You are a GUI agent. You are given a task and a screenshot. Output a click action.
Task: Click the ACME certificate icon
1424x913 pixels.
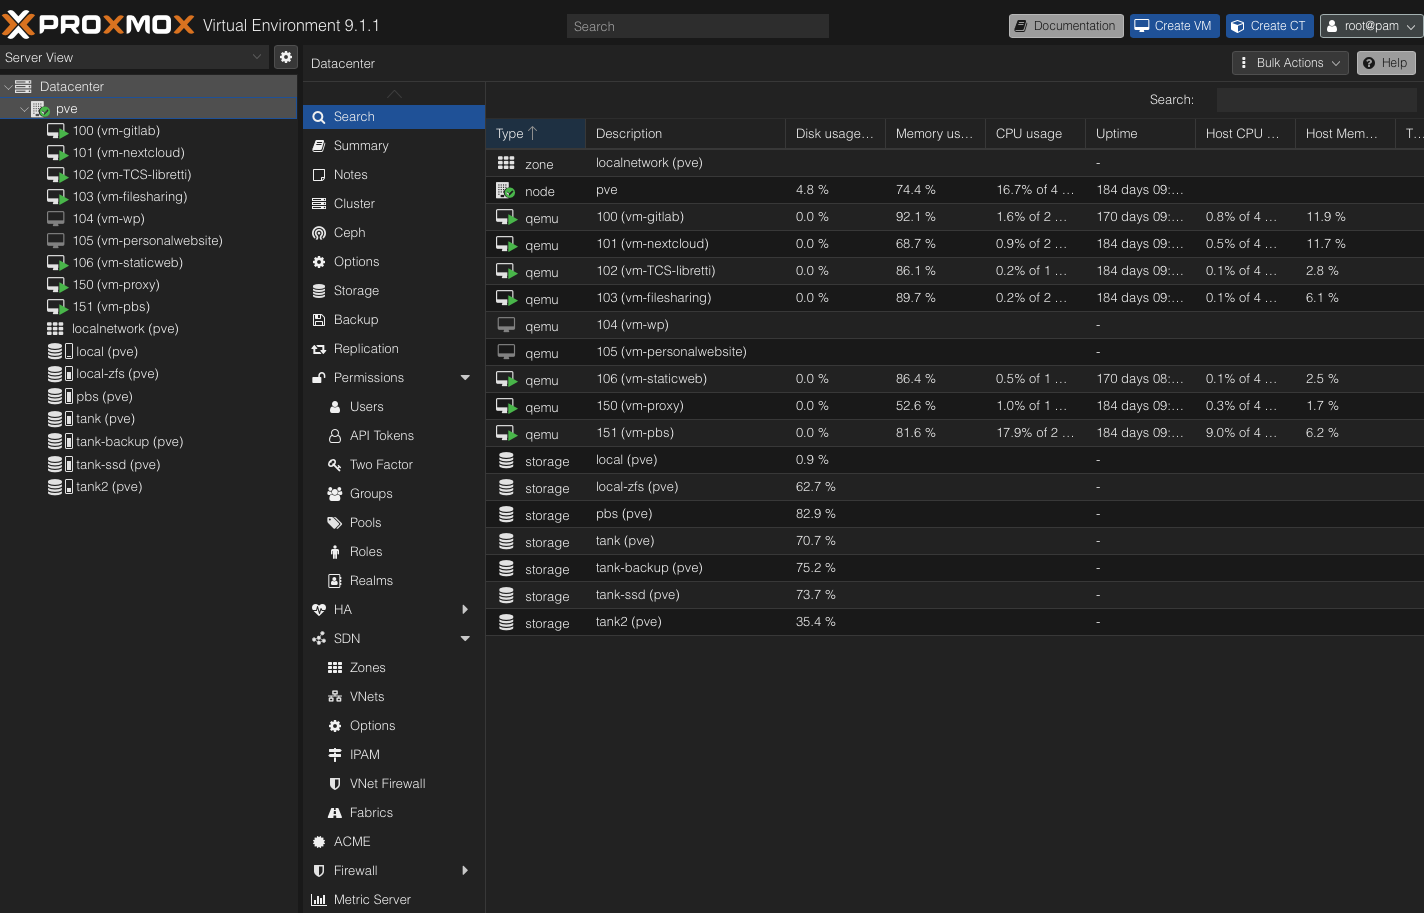[319, 842]
